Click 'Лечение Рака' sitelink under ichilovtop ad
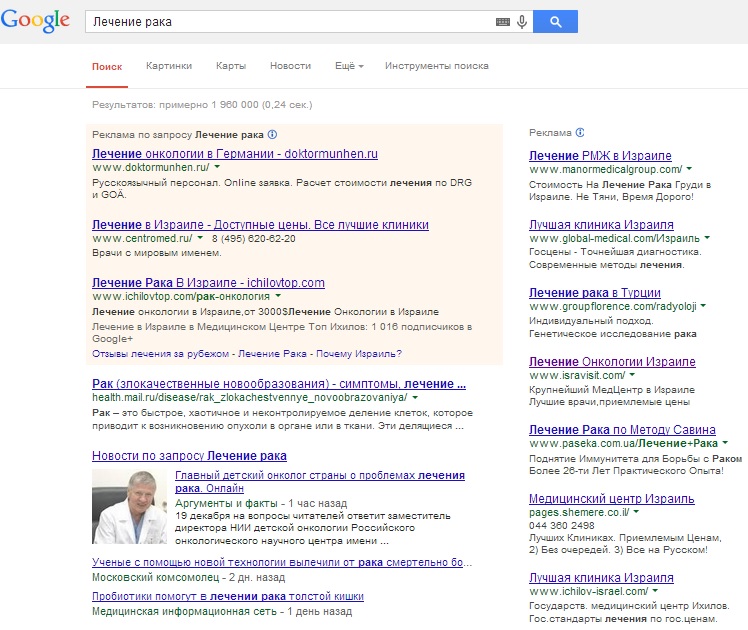The image size is (748, 630). [272, 353]
